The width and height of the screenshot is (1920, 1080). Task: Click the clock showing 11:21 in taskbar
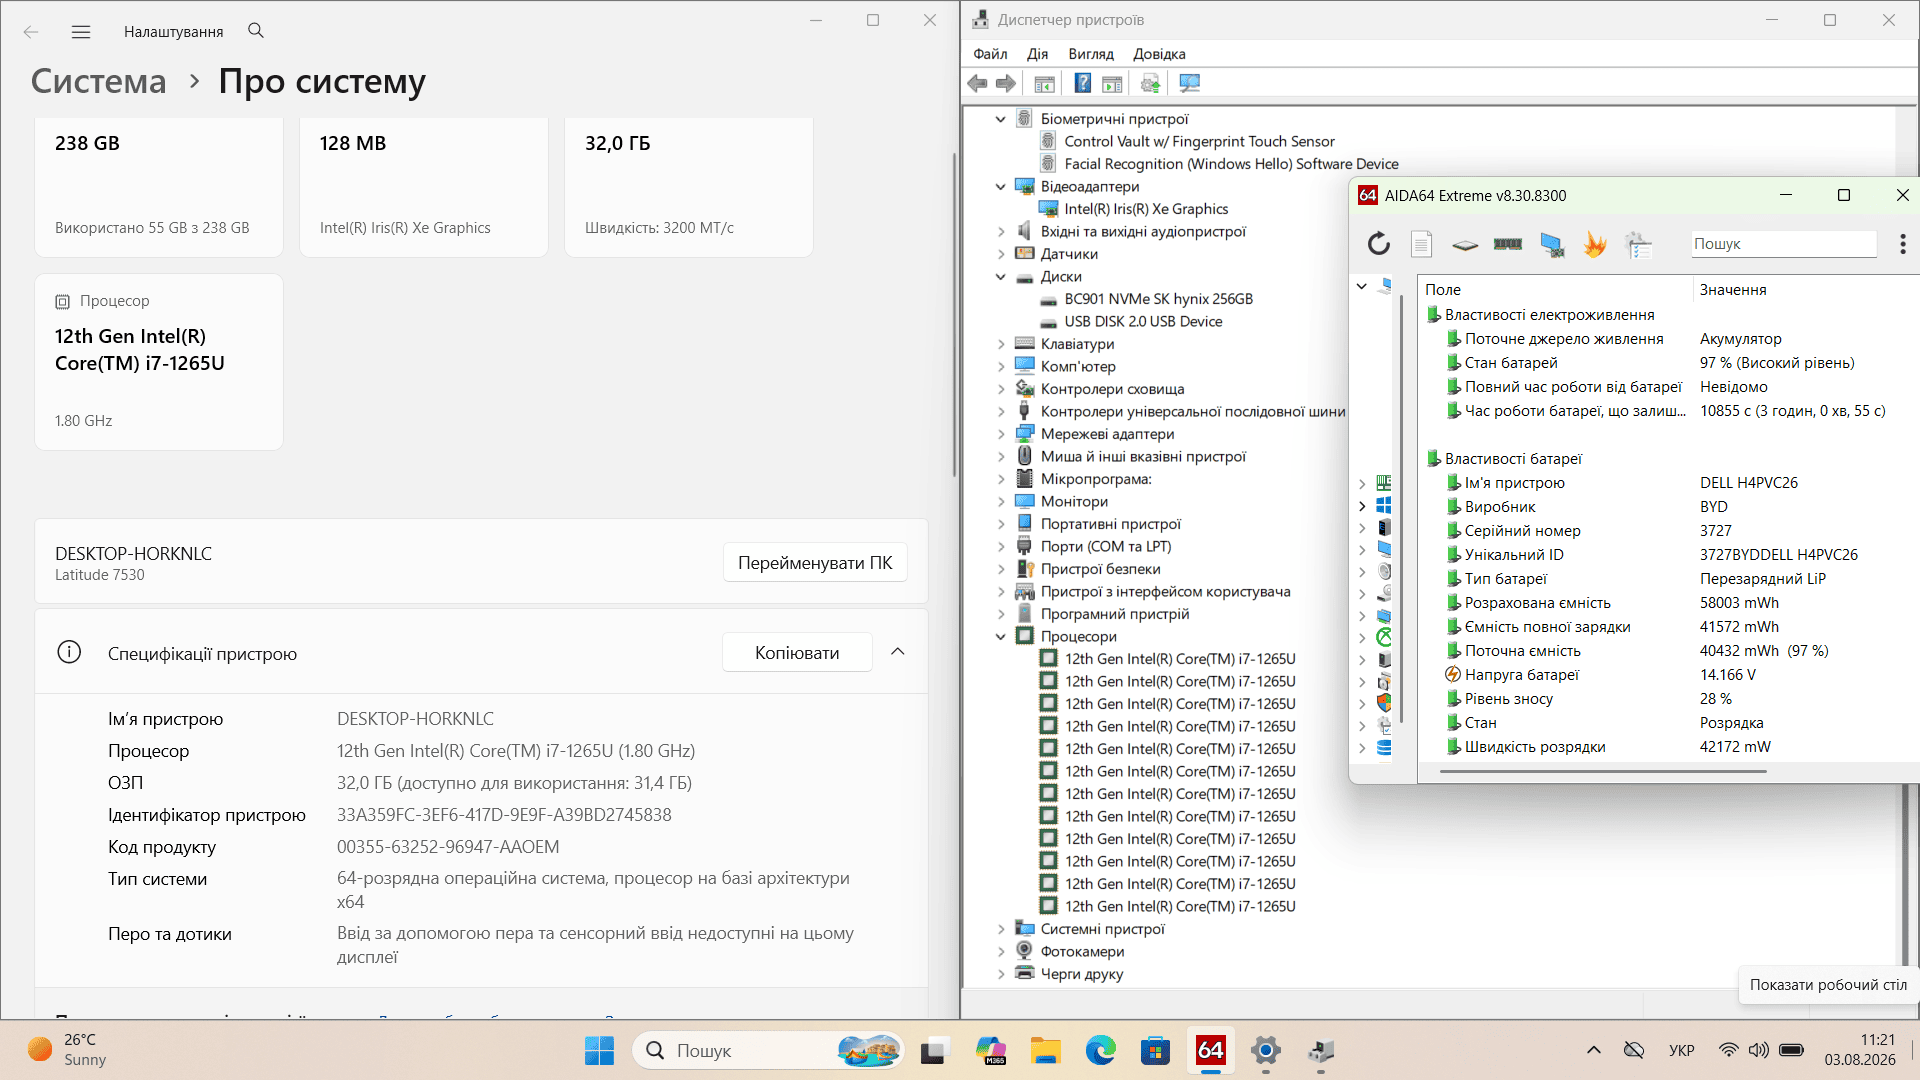1860,1050
